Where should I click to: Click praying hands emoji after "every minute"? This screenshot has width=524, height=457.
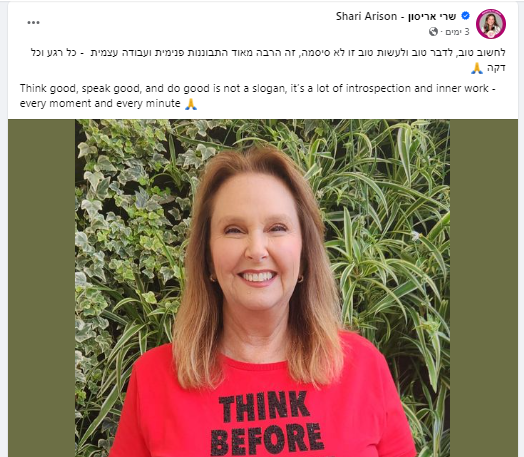coord(191,104)
